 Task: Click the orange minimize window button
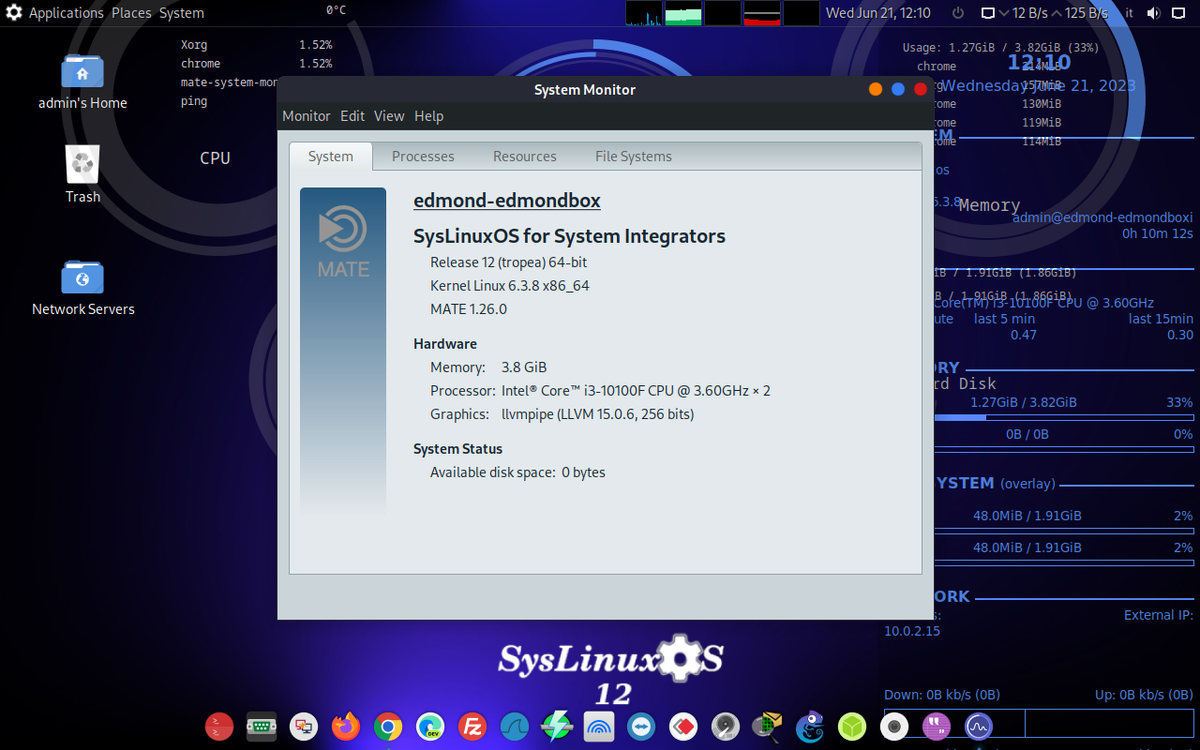[x=875, y=89]
